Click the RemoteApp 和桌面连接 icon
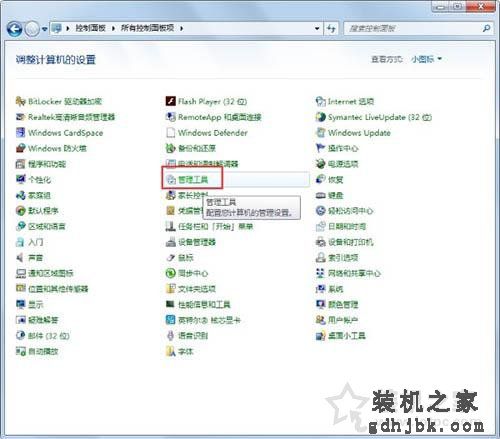Screen dimensions: 500x439 pyautogui.click(x=171, y=117)
